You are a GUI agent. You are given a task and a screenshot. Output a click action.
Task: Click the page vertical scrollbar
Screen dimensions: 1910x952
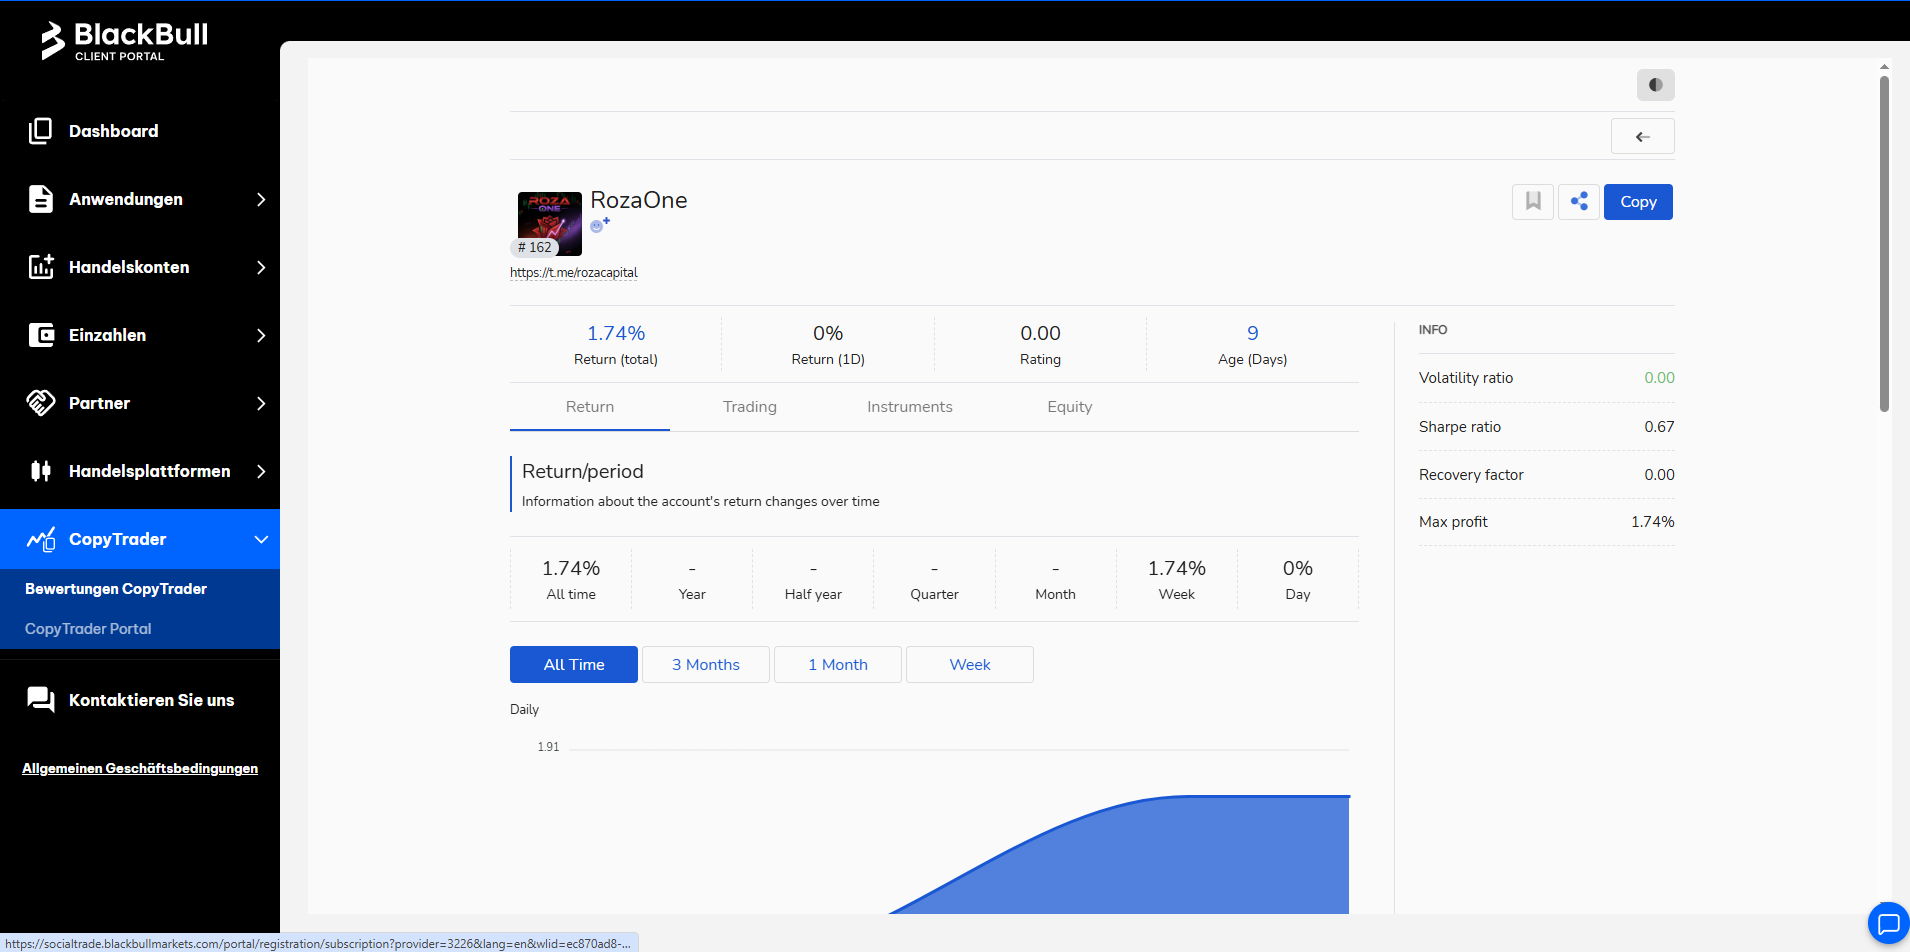(1884, 245)
